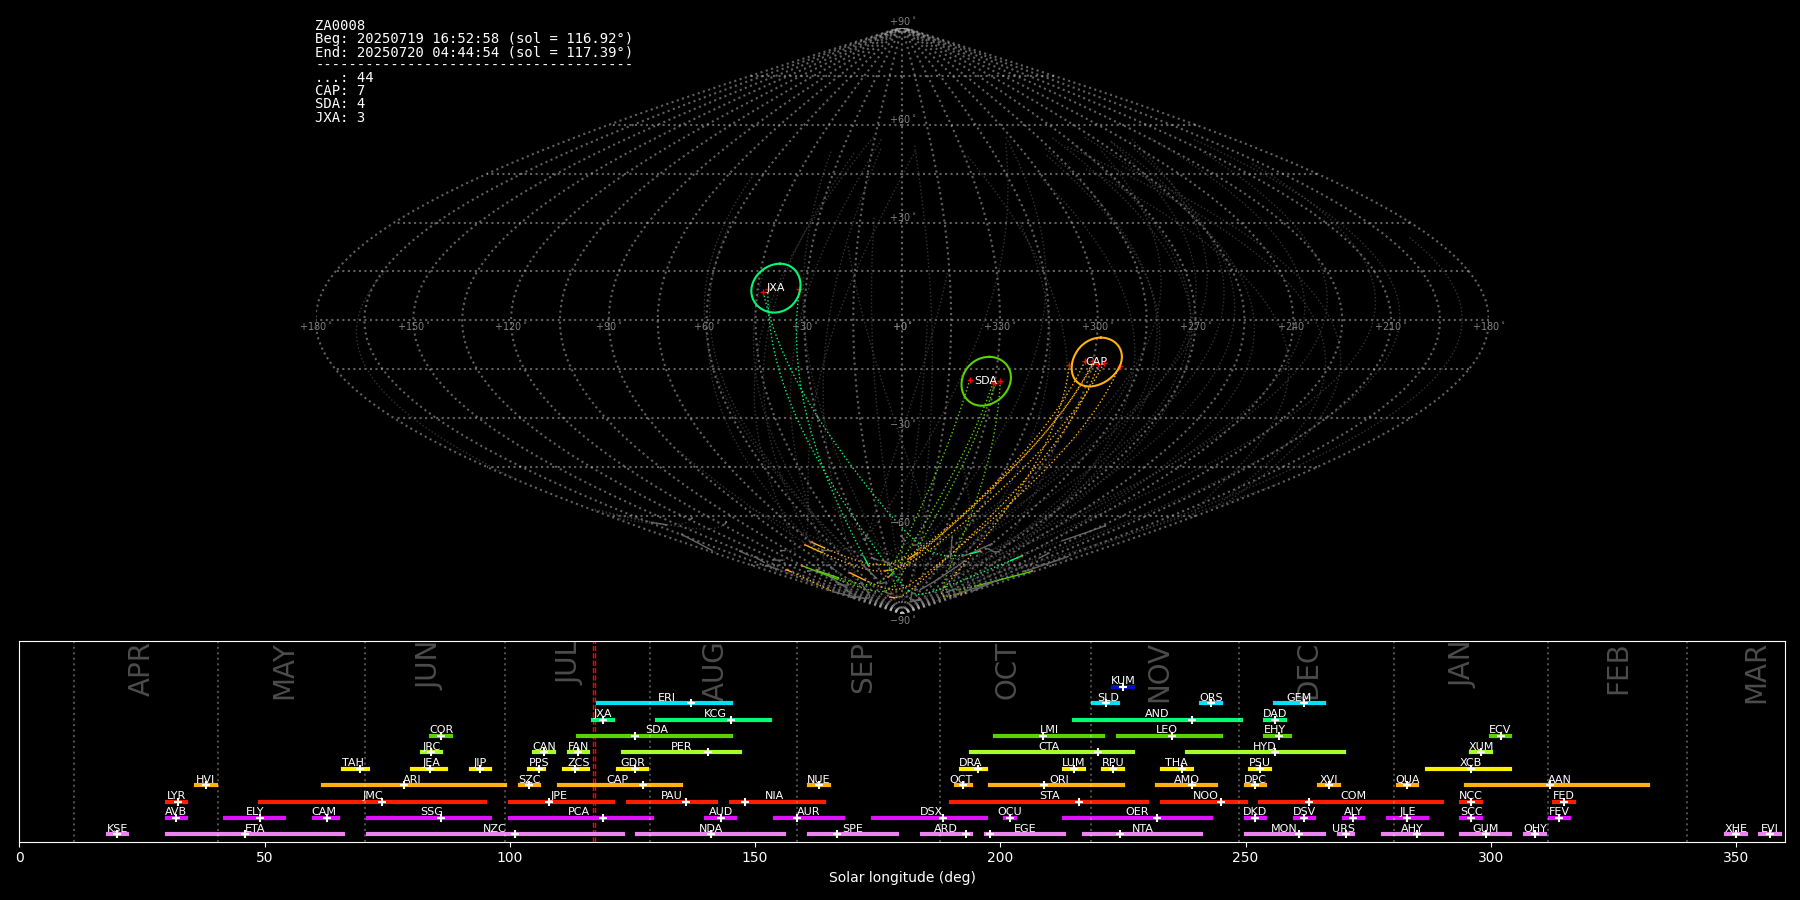Click the AUG month label

click(x=713, y=672)
